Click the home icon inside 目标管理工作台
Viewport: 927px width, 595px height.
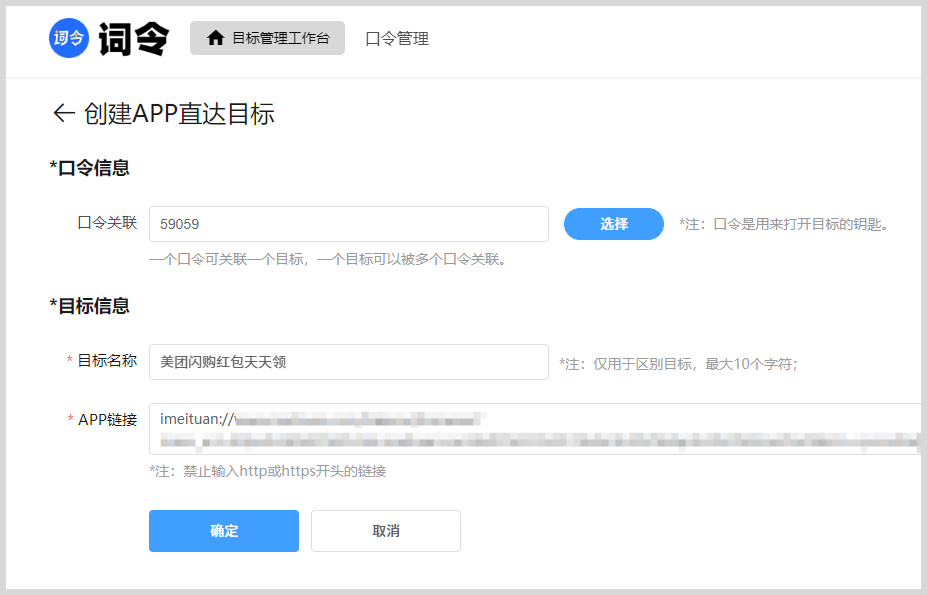click(213, 38)
